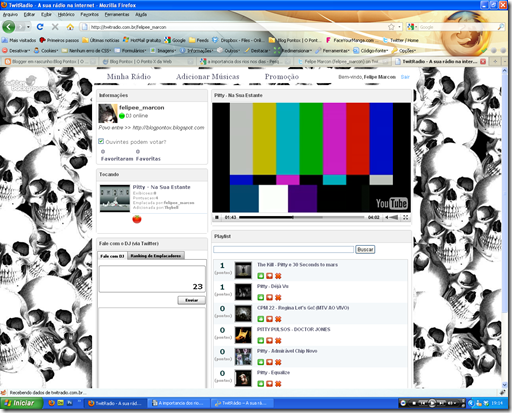
Task: Open the Editar menu
Action: [x=29, y=14]
